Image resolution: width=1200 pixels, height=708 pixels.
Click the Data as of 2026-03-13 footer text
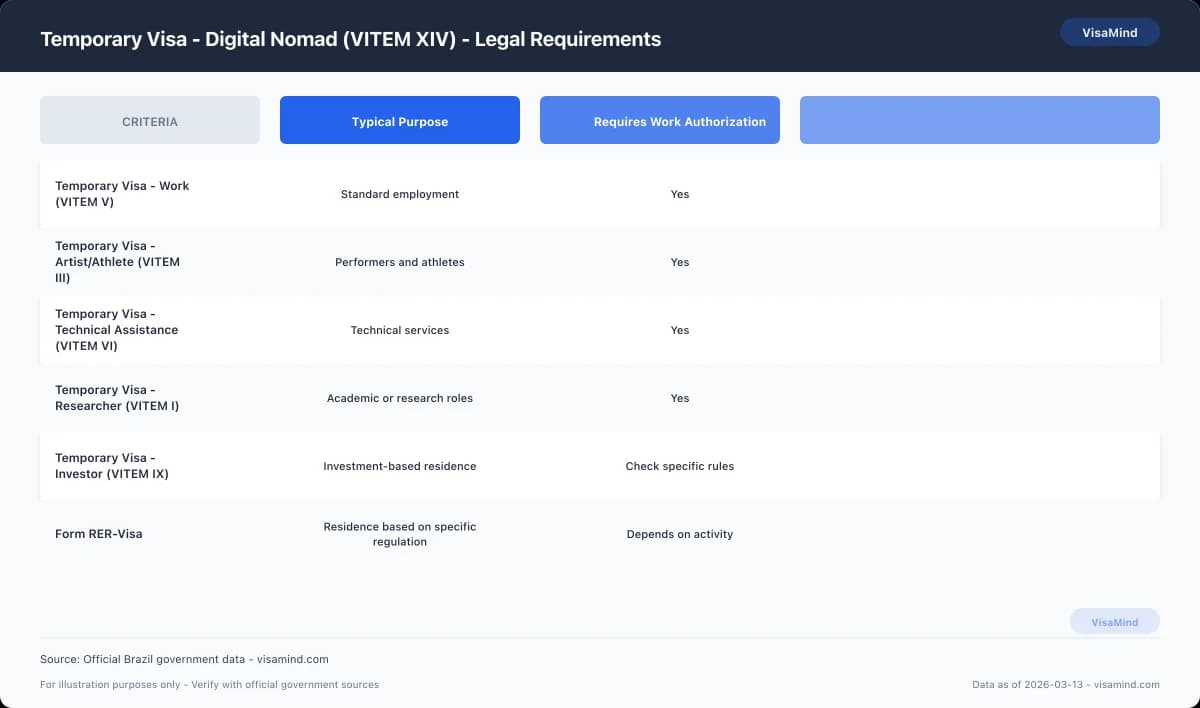(x=1063, y=684)
